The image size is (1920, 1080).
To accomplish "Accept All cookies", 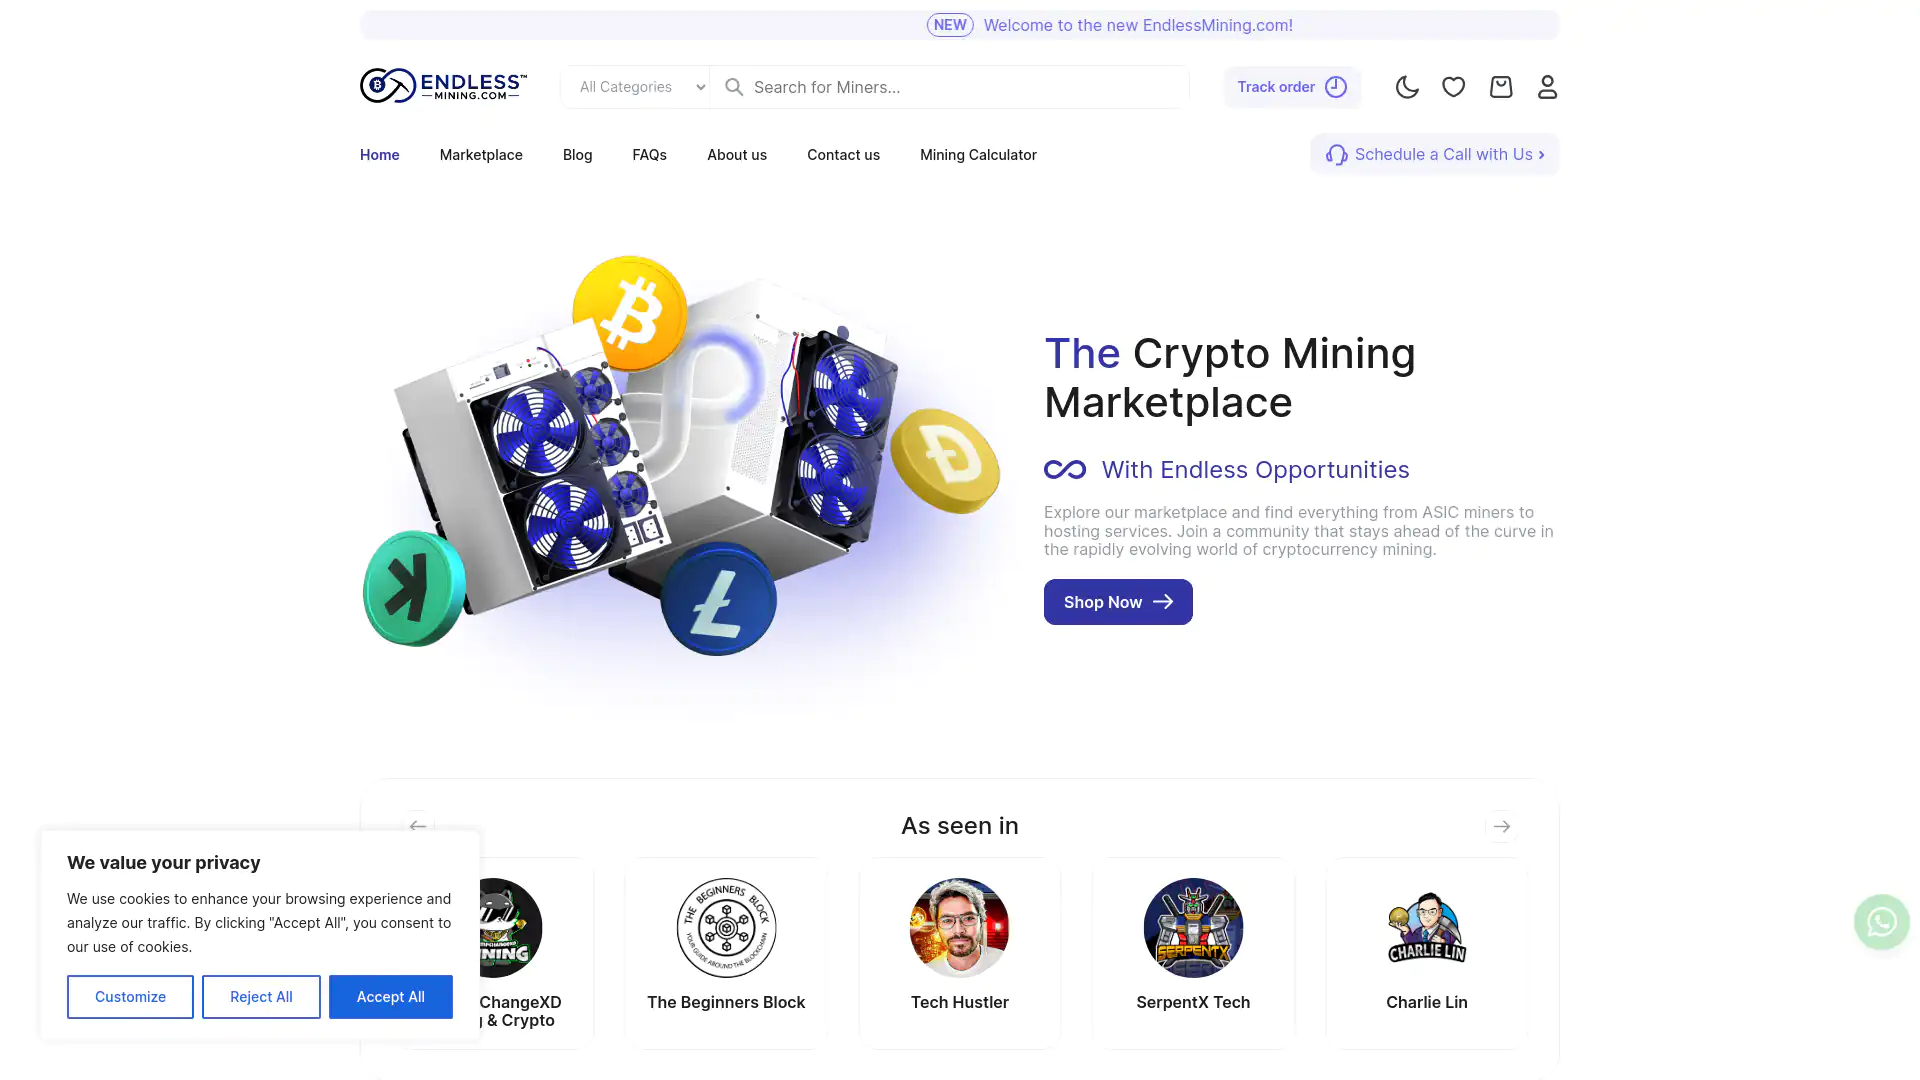I will click(x=390, y=997).
